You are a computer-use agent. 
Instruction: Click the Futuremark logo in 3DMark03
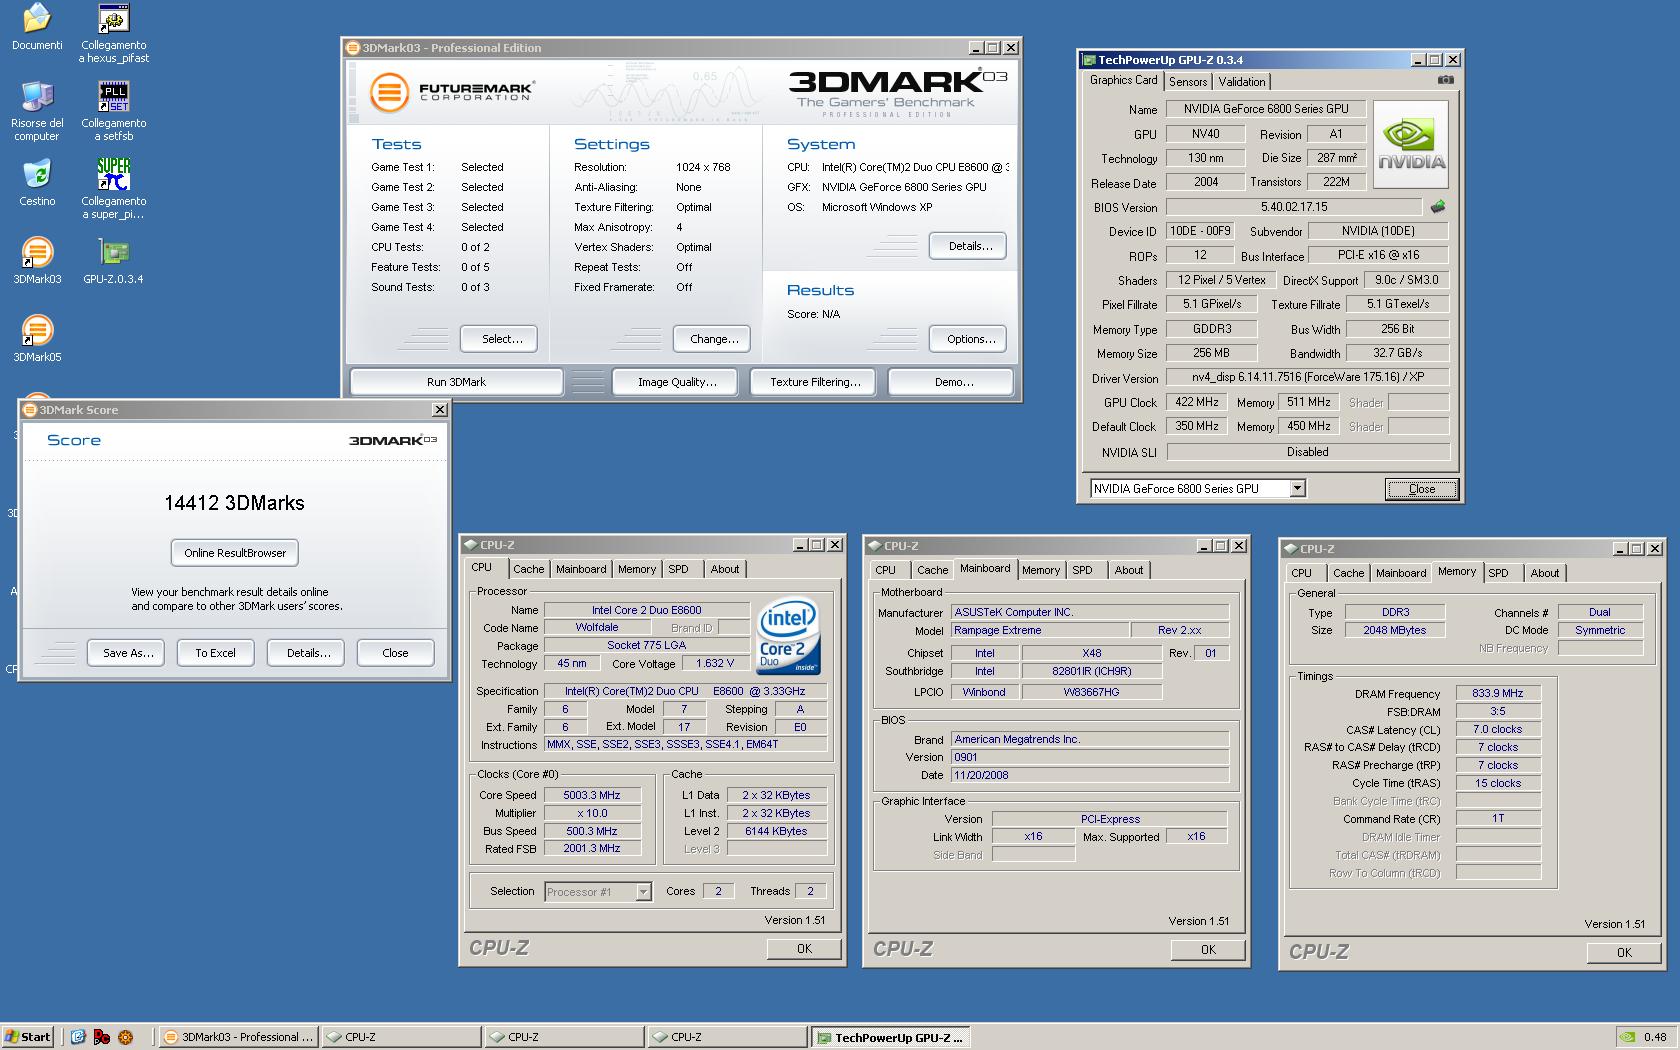[451, 92]
